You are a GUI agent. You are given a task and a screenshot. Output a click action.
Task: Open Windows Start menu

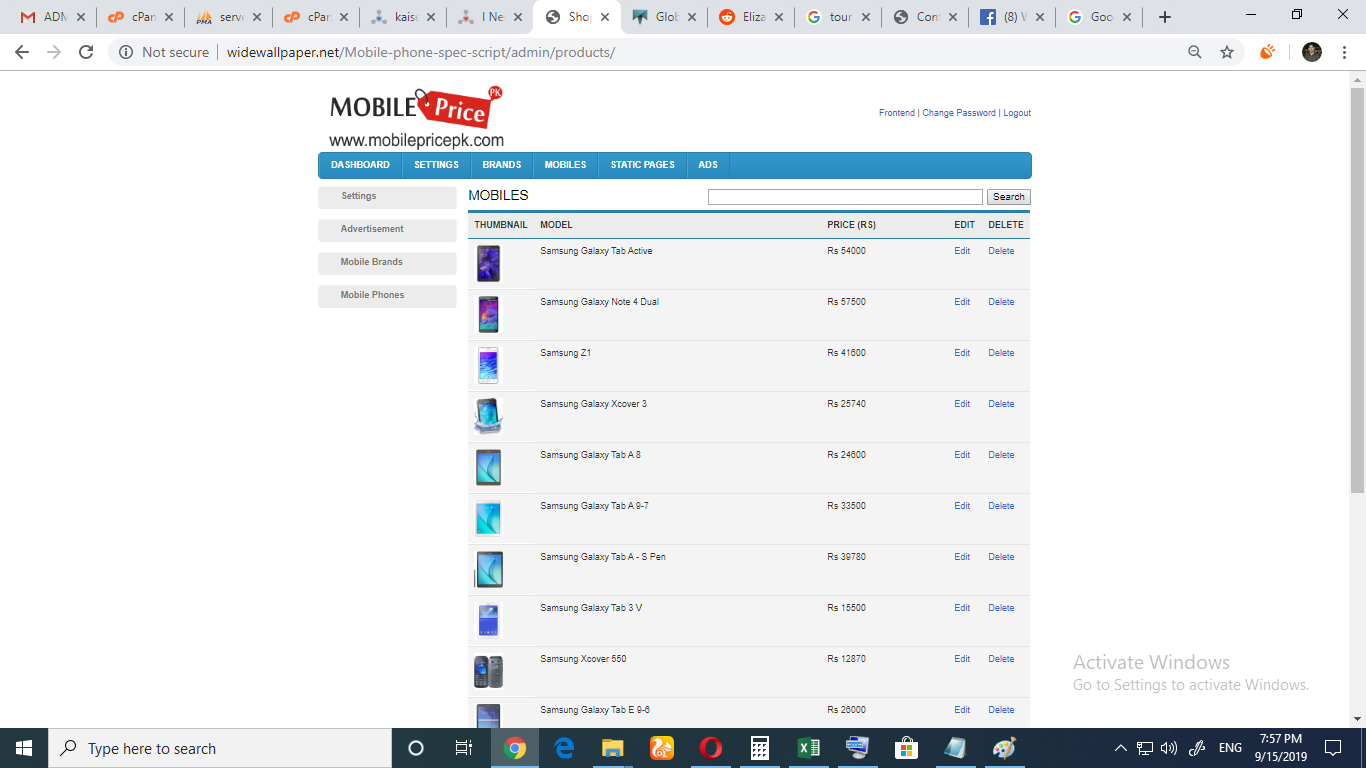[x=24, y=748]
